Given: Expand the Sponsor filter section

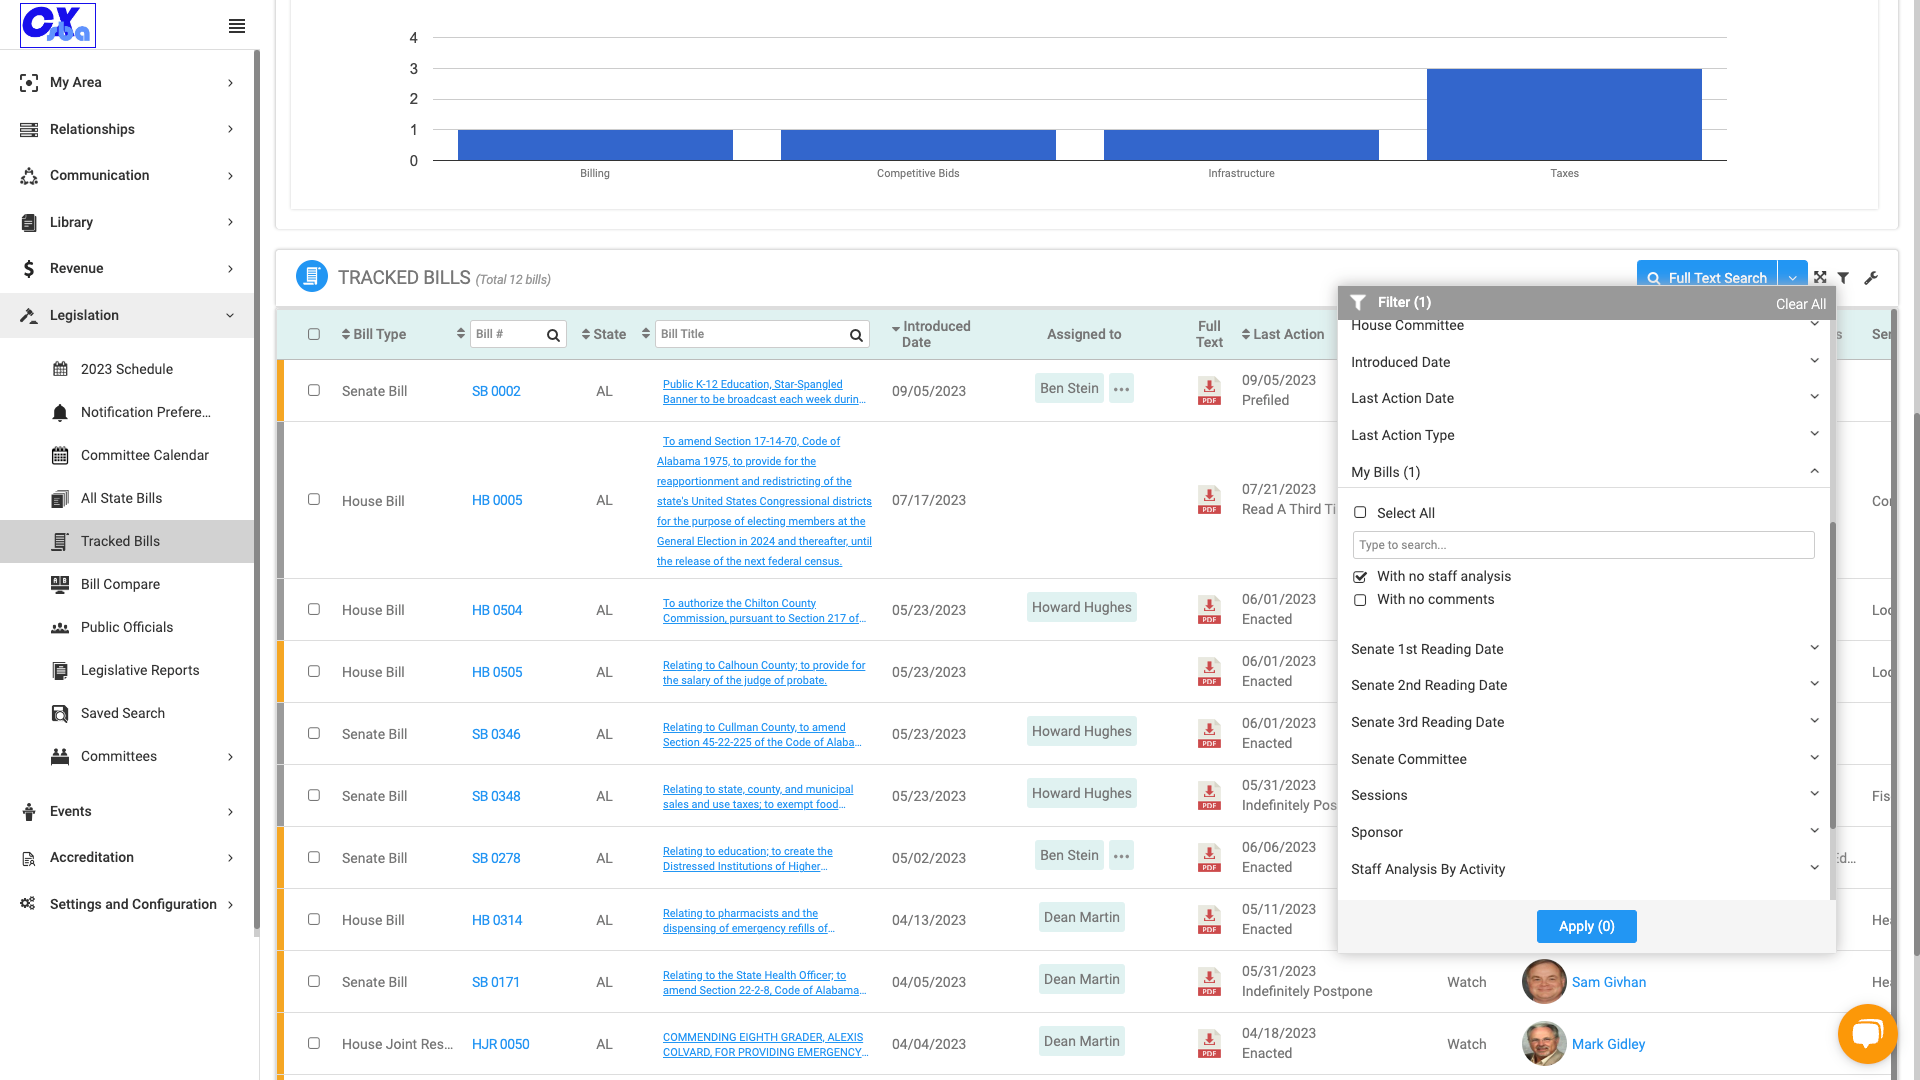Looking at the screenshot, I should [1584, 832].
